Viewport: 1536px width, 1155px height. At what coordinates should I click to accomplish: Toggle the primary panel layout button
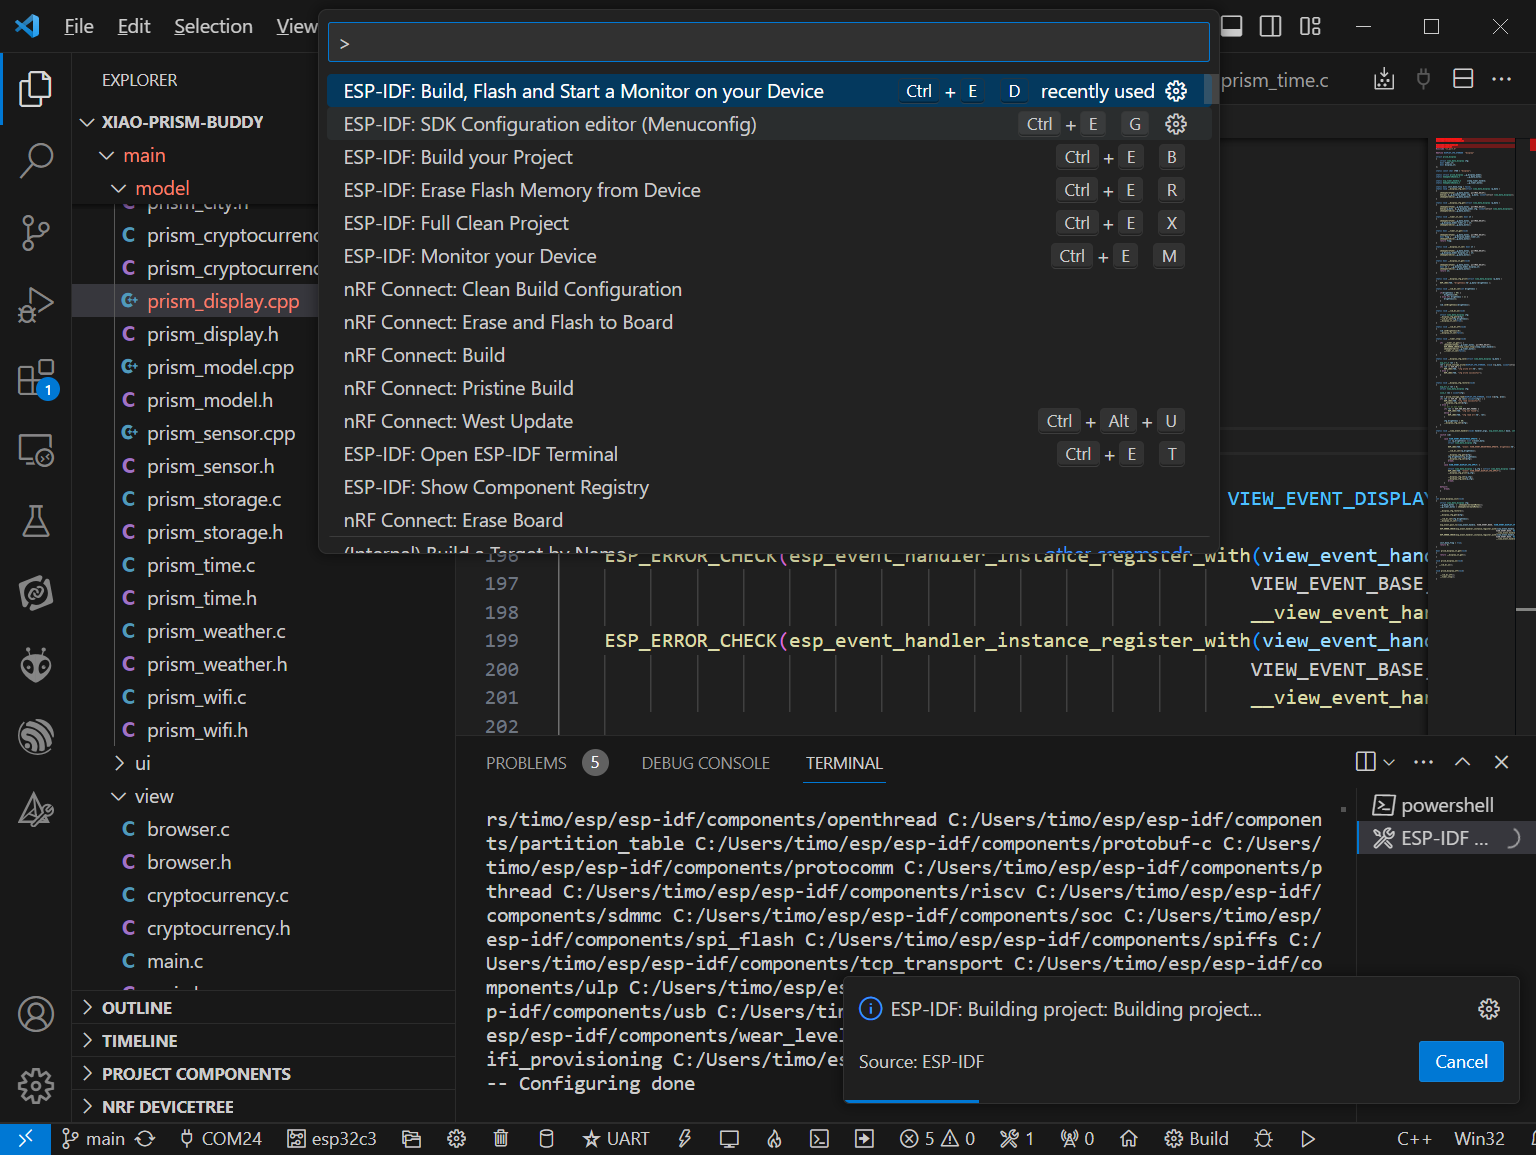(1232, 26)
